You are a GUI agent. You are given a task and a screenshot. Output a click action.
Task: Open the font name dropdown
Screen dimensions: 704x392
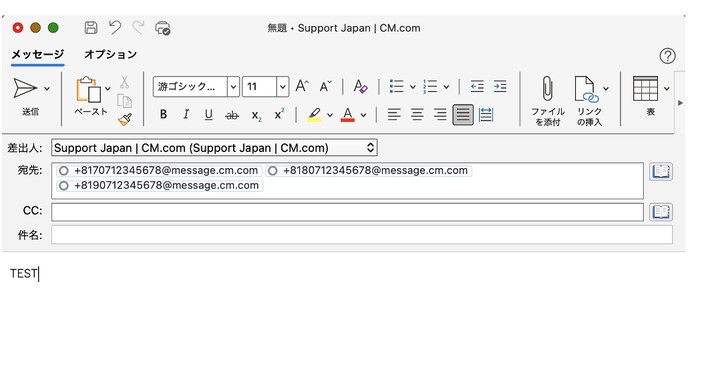tap(233, 87)
